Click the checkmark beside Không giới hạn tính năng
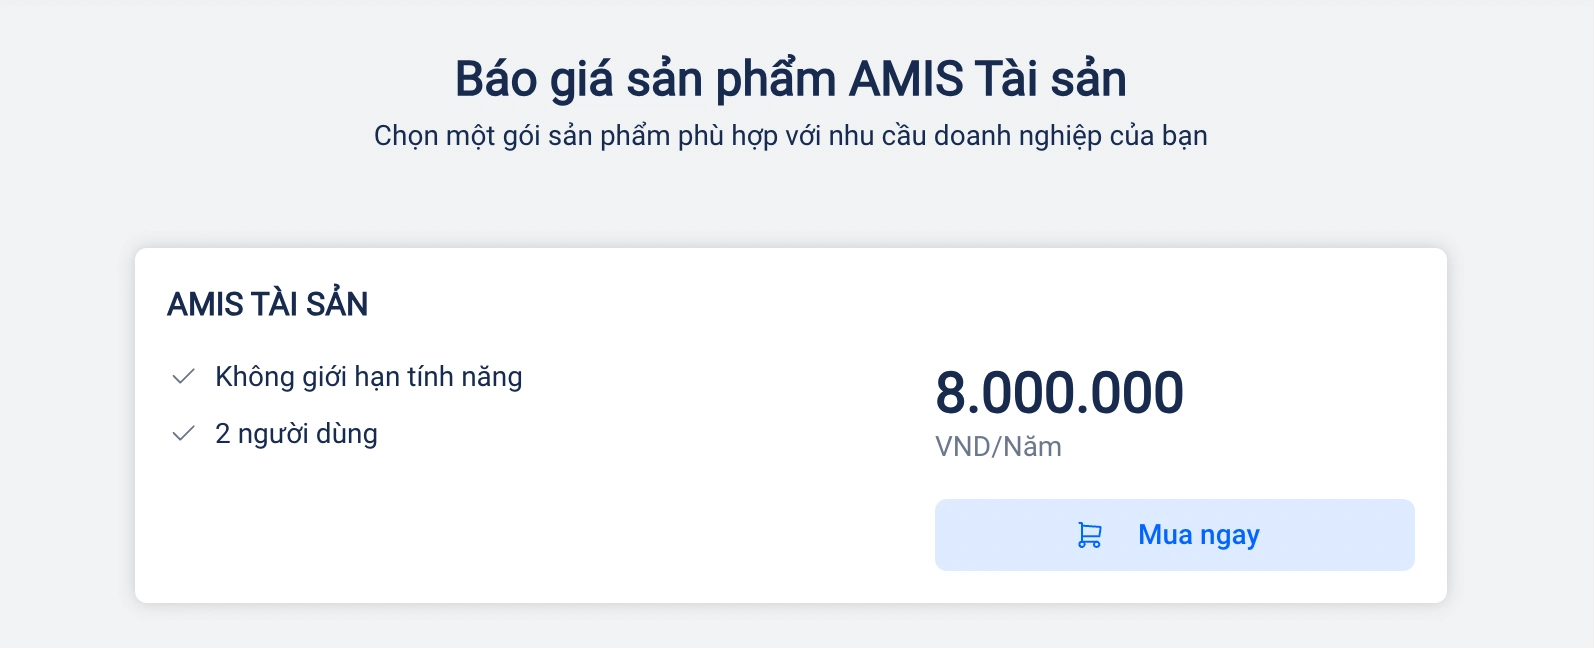This screenshot has height=648, width=1594. [x=183, y=377]
